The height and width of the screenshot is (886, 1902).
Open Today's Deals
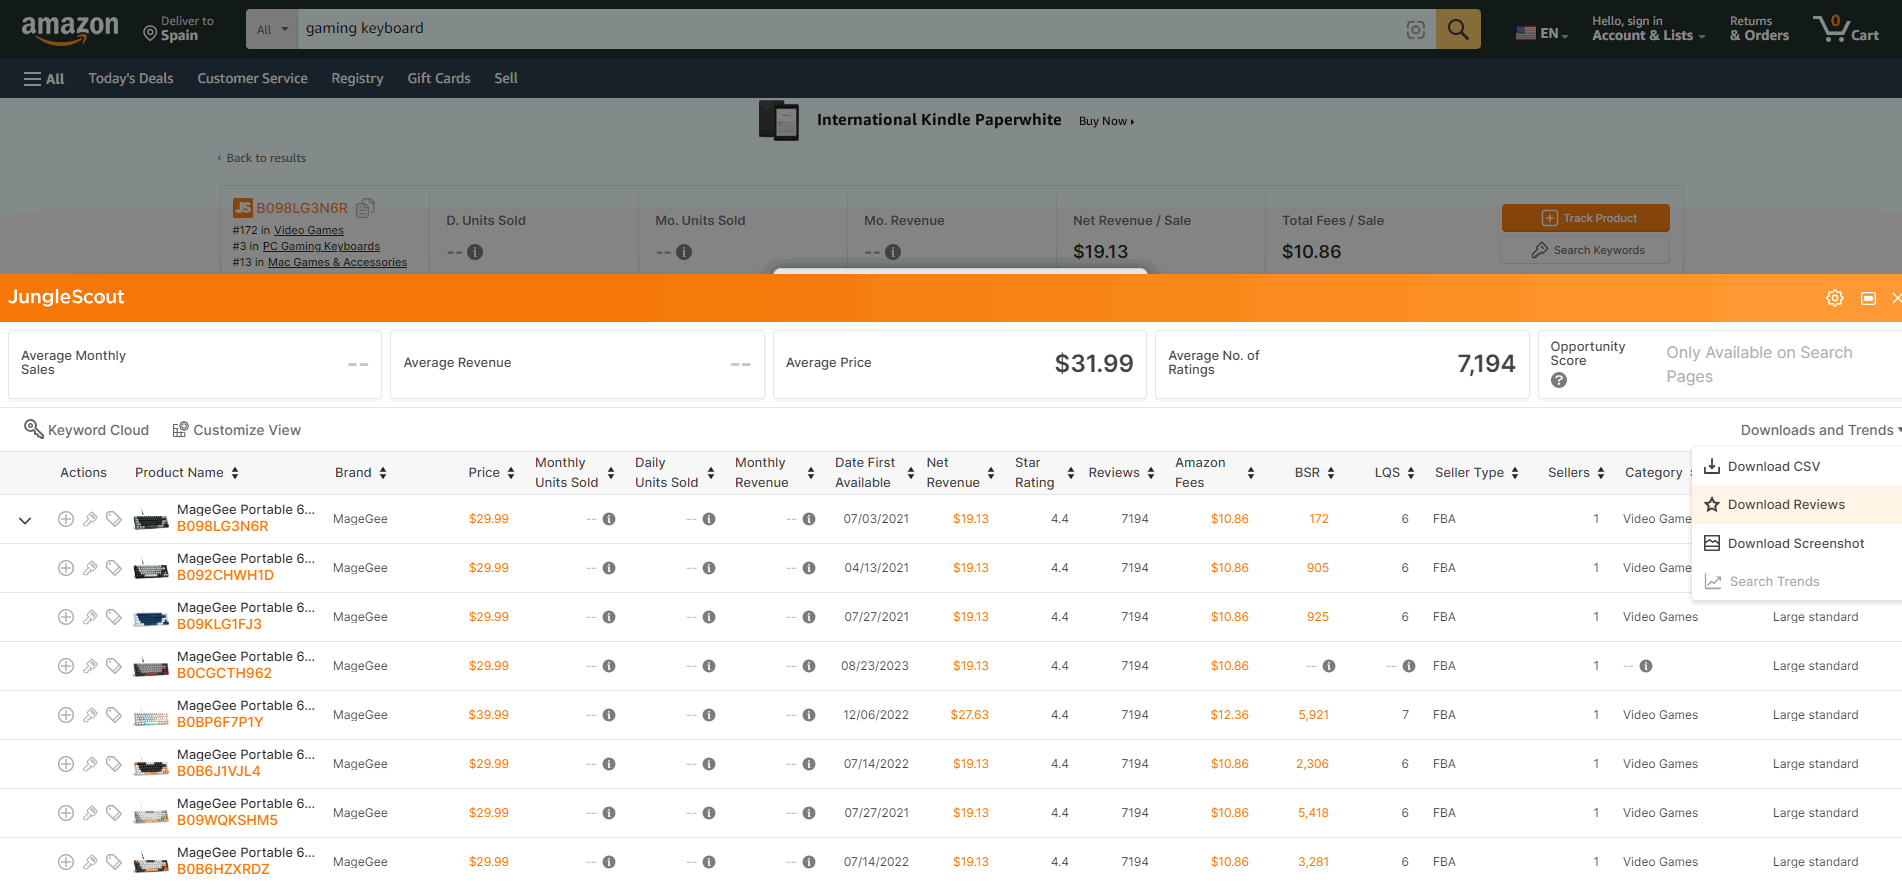tap(131, 78)
